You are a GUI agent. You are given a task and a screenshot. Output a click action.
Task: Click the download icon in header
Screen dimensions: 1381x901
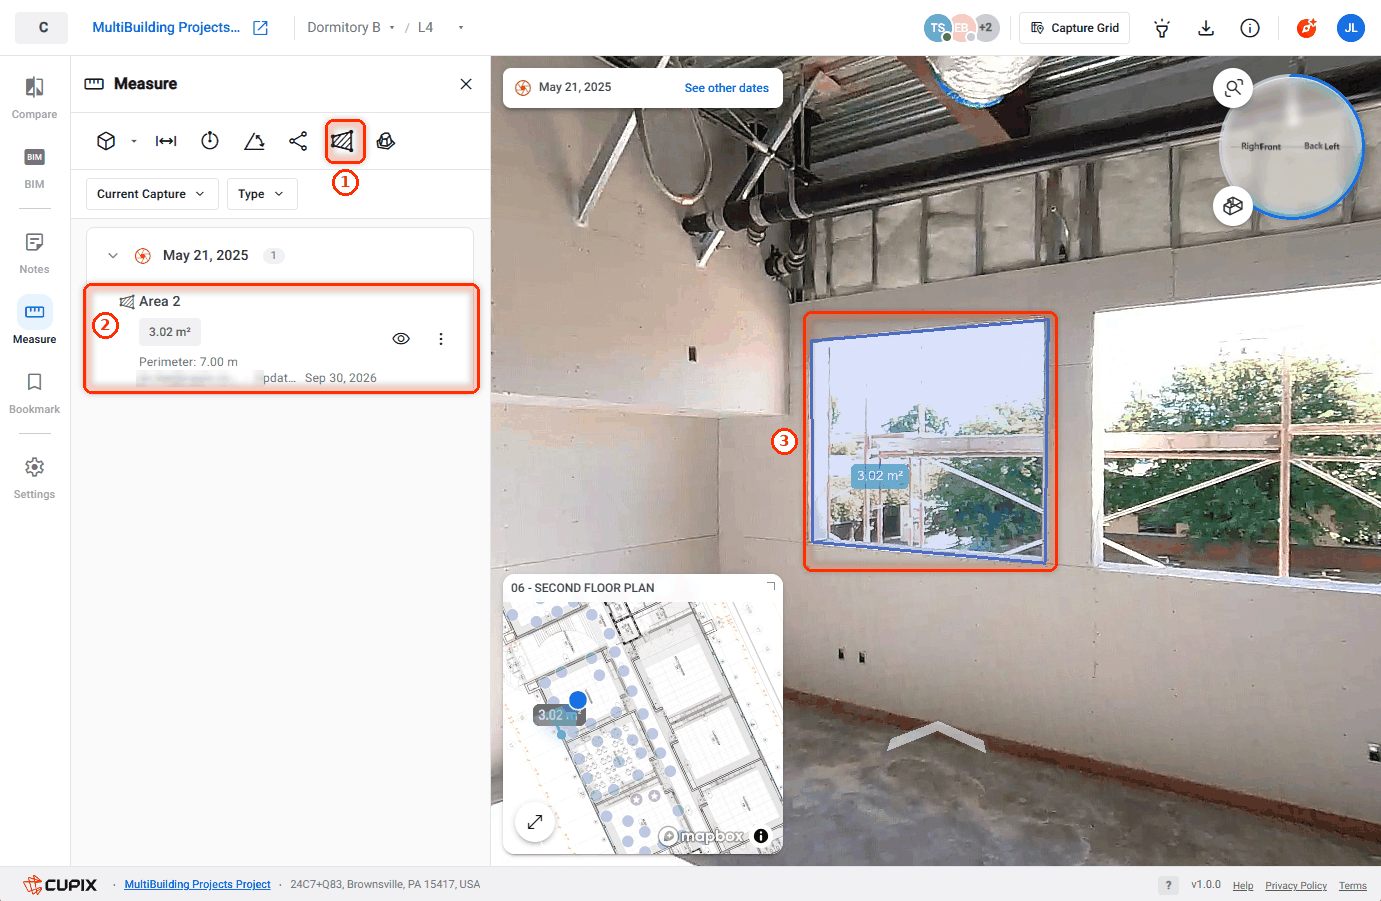(1206, 28)
